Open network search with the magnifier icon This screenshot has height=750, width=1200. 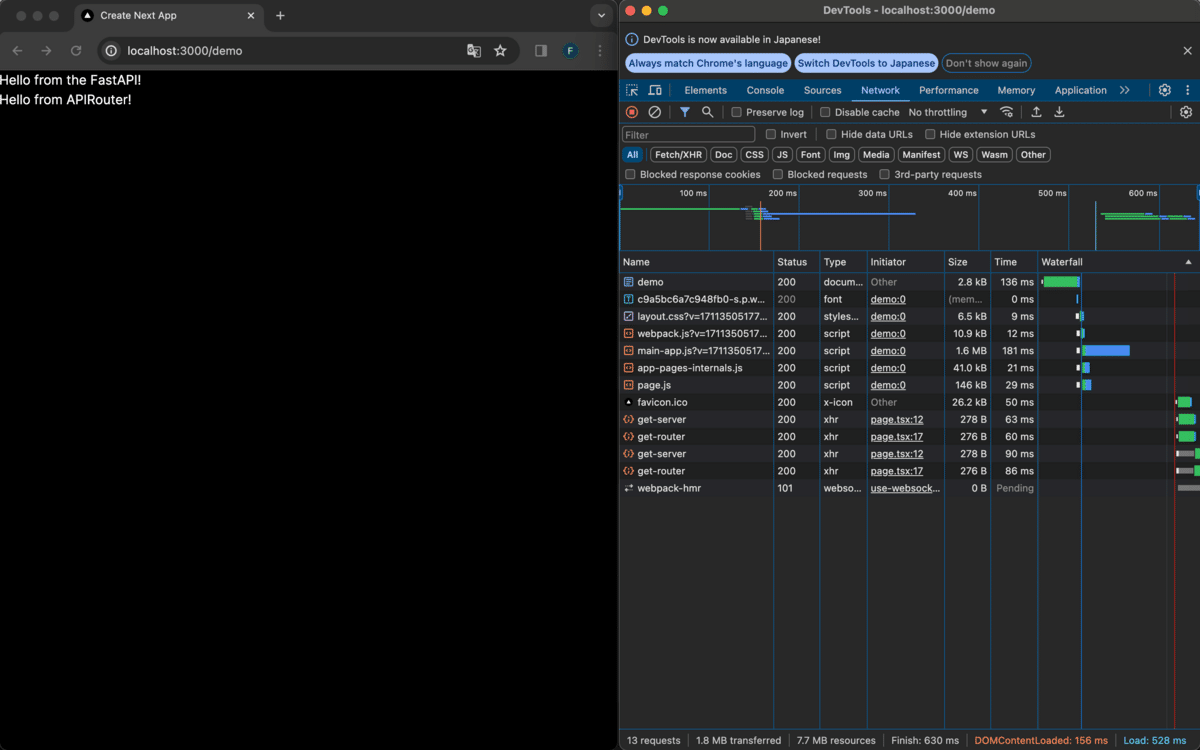point(708,112)
